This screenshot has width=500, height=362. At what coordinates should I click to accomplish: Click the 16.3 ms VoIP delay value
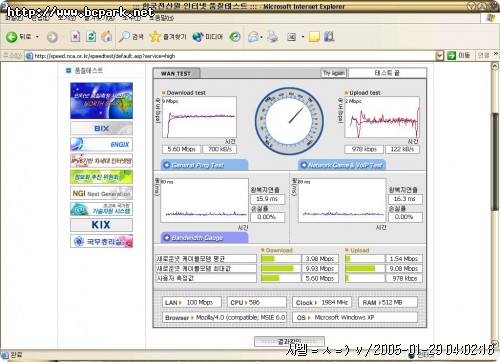pyautogui.click(x=405, y=199)
